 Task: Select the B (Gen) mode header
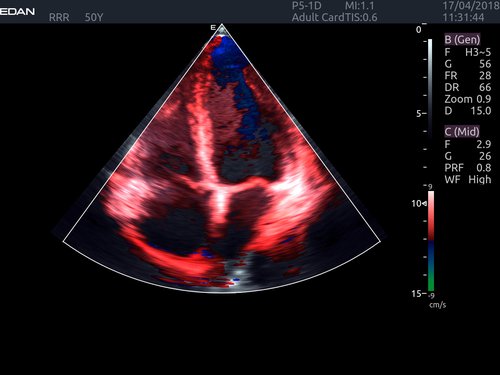pyautogui.click(x=462, y=39)
